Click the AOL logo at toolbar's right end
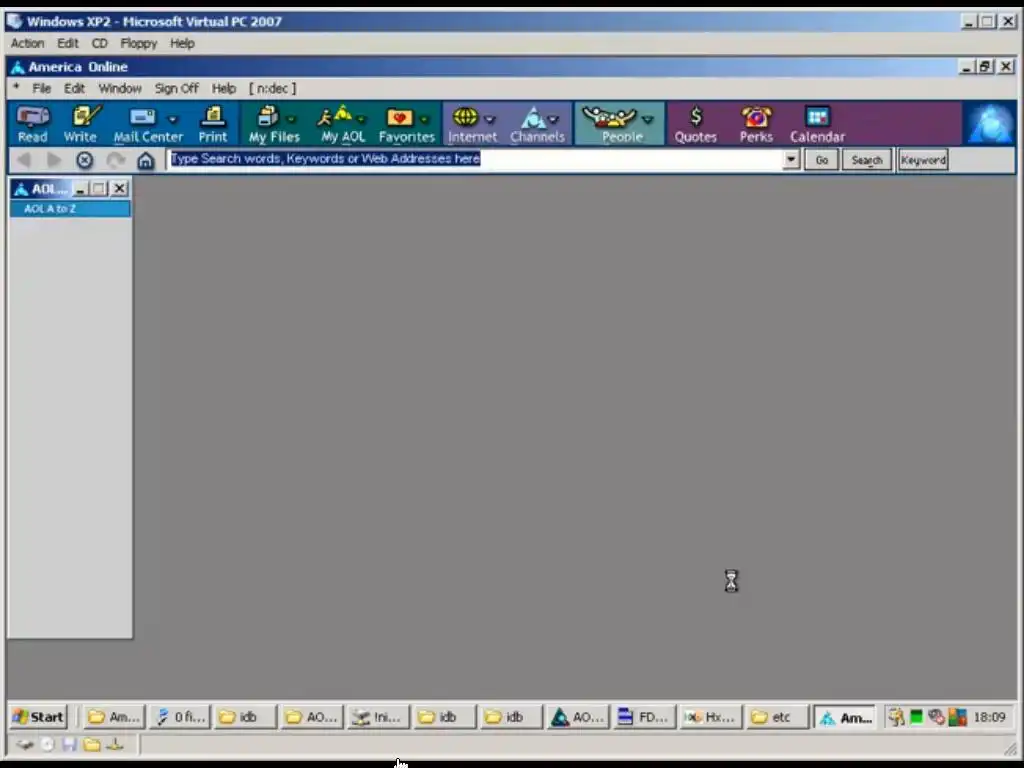 tap(990, 123)
